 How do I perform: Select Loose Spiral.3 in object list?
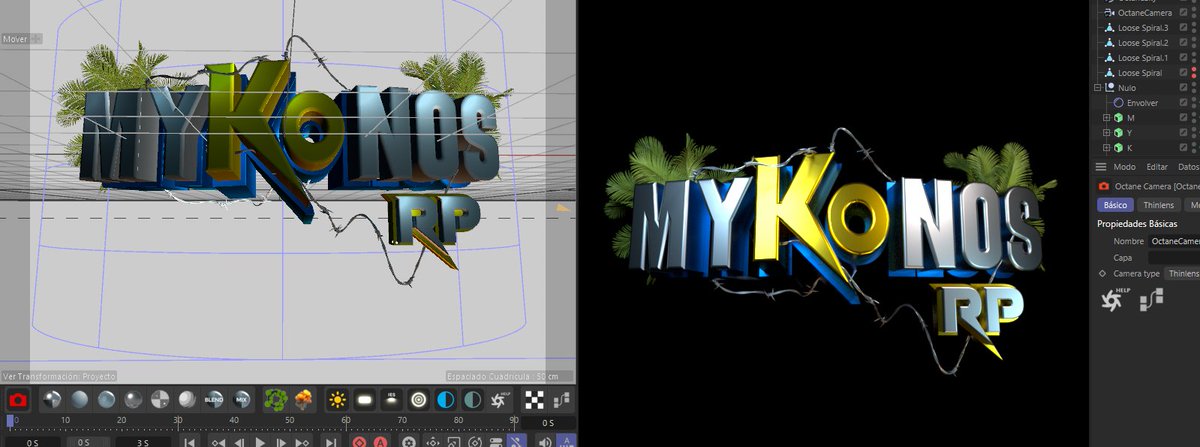click(1143, 28)
